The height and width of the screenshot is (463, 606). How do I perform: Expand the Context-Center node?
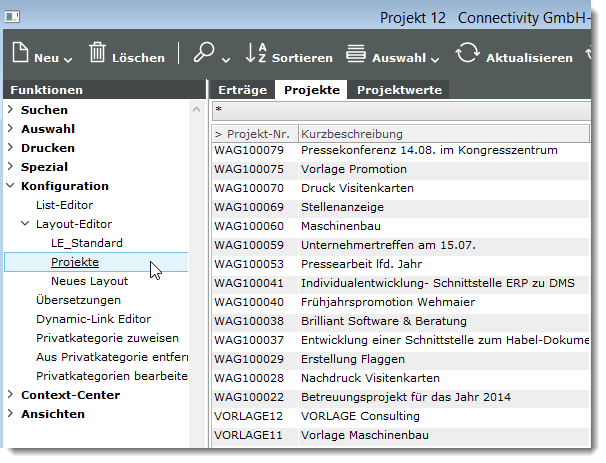point(11,395)
